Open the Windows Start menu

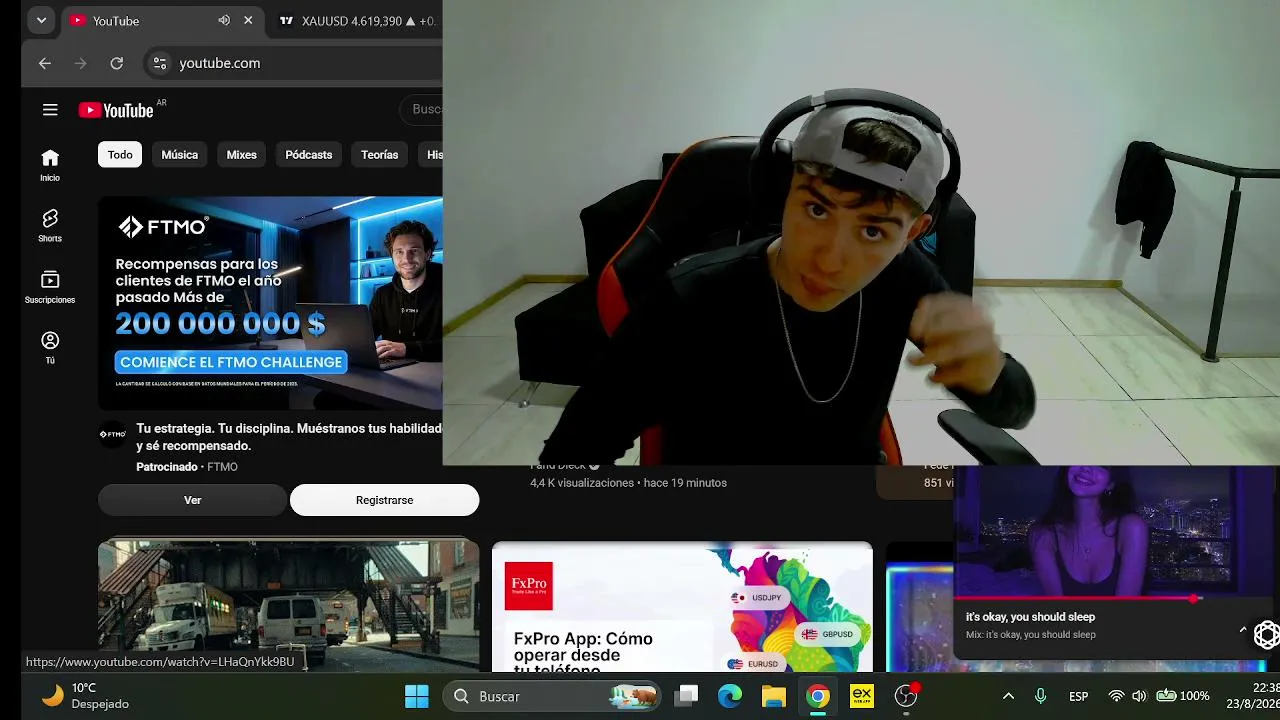pyautogui.click(x=417, y=696)
